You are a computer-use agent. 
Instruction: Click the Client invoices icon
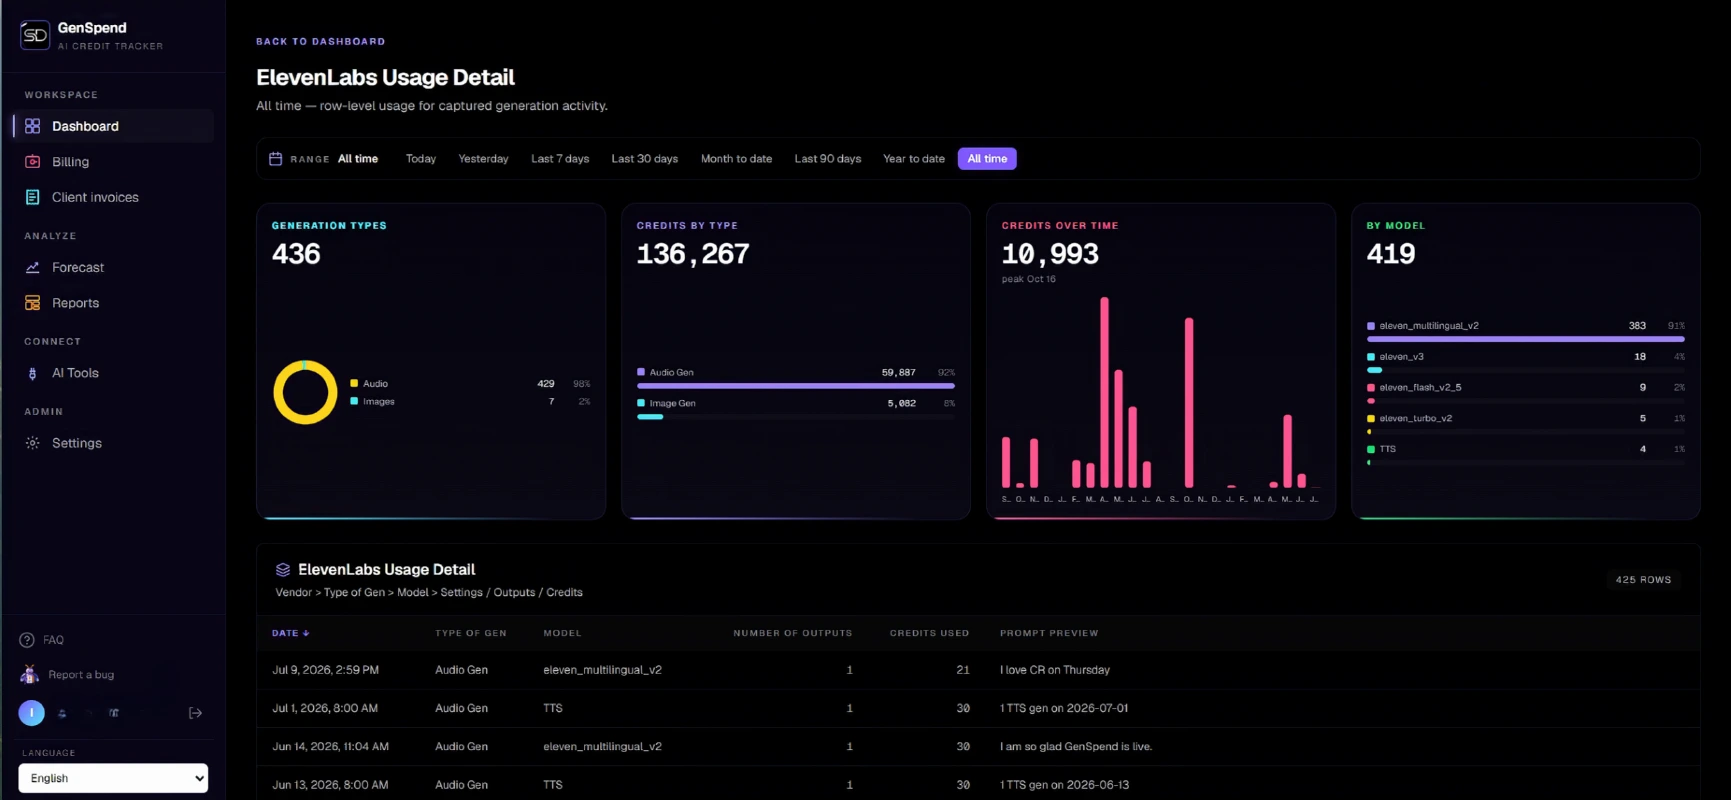tap(32, 197)
